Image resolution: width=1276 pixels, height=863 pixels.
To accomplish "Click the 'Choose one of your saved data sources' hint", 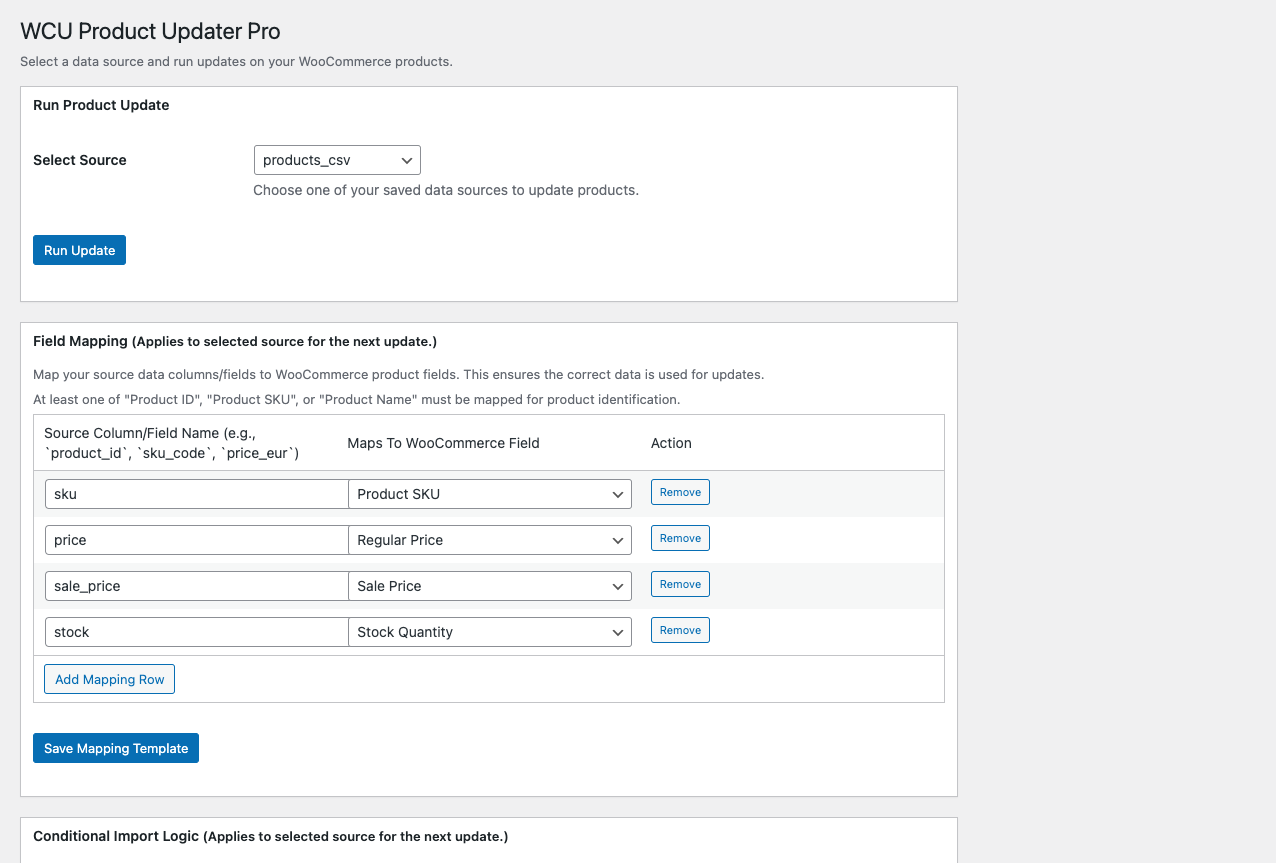I will (x=446, y=190).
